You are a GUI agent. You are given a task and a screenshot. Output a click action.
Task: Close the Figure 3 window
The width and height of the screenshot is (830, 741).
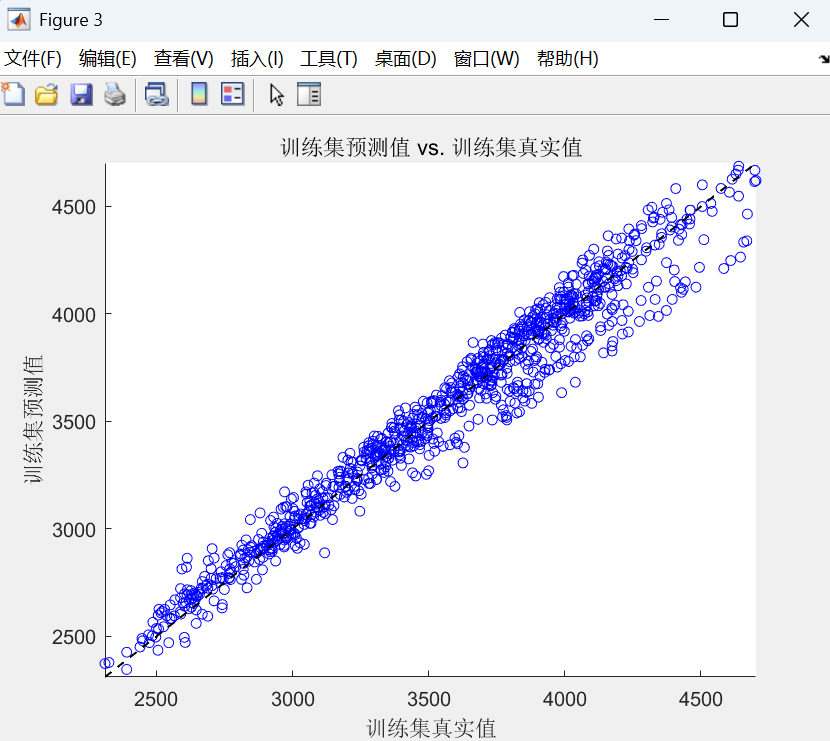[x=801, y=20]
